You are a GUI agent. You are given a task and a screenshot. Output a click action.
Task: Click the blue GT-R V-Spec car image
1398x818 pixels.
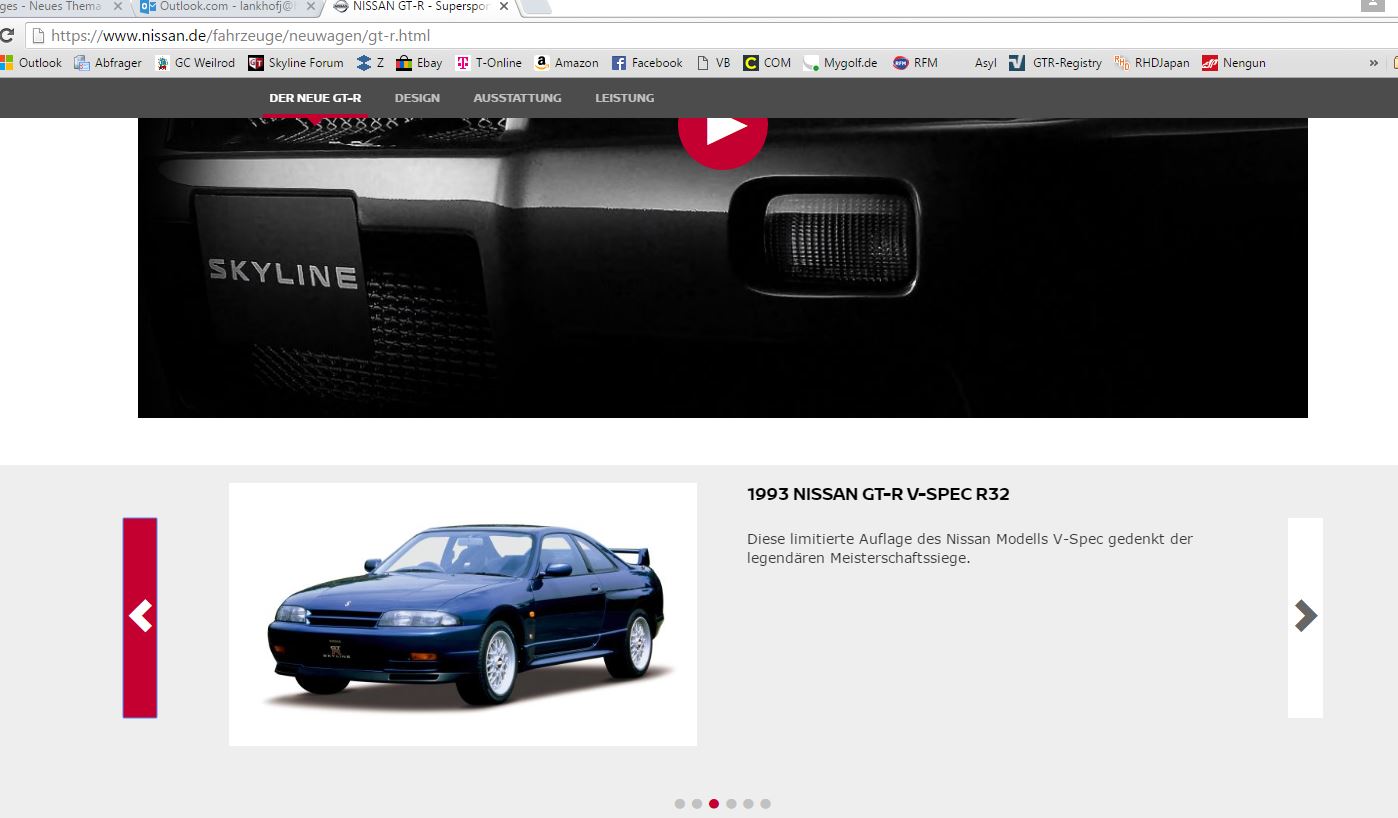(463, 614)
